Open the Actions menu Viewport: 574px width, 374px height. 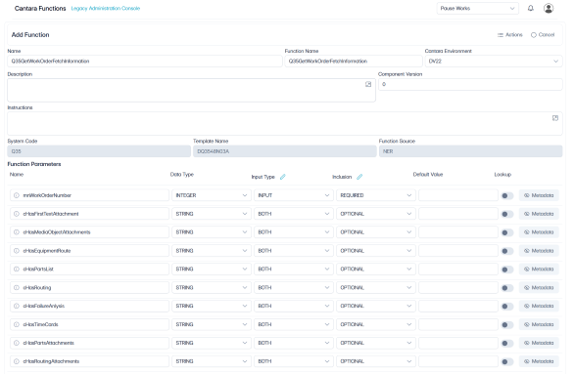coord(510,35)
